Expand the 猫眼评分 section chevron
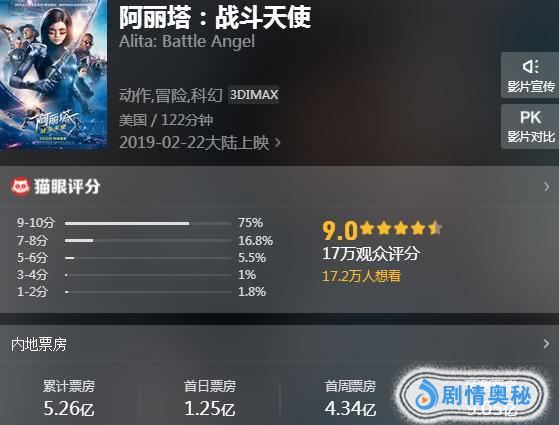 point(547,186)
